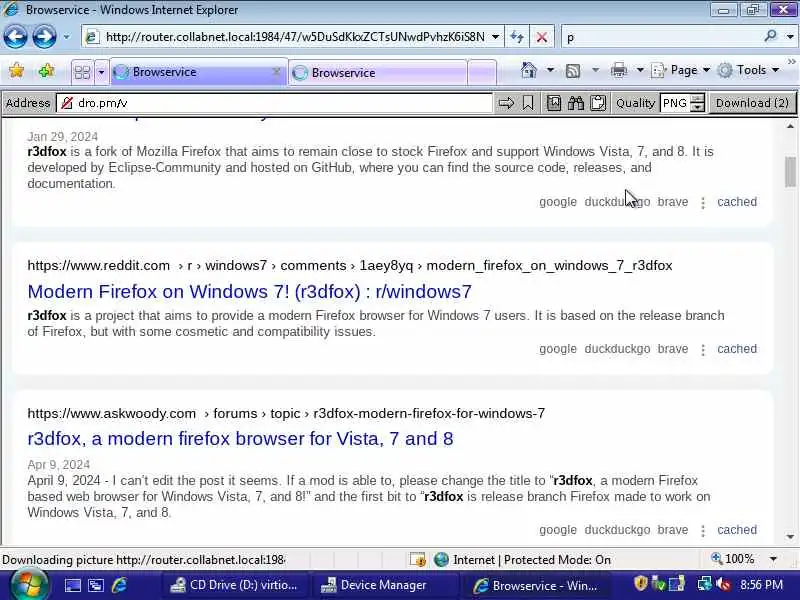Open more options dots under Jan 29 result
Viewport: 800px width, 600px height.
click(703, 203)
